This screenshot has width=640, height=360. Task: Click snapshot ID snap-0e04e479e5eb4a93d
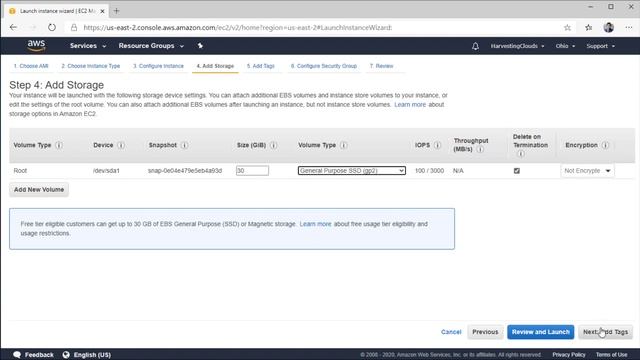pyautogui.click(x=185, y=171)
